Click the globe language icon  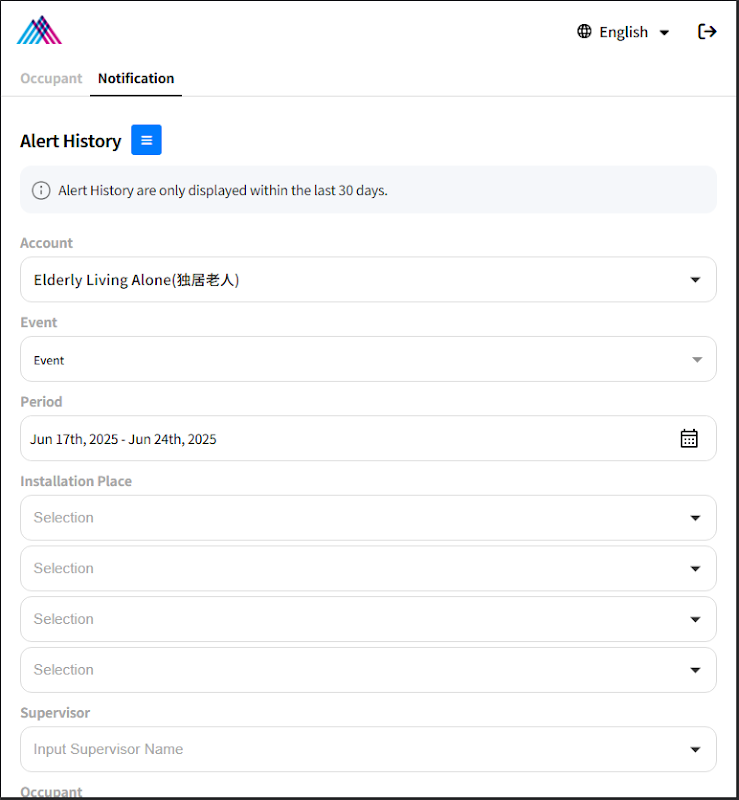(x=584, y=32)
